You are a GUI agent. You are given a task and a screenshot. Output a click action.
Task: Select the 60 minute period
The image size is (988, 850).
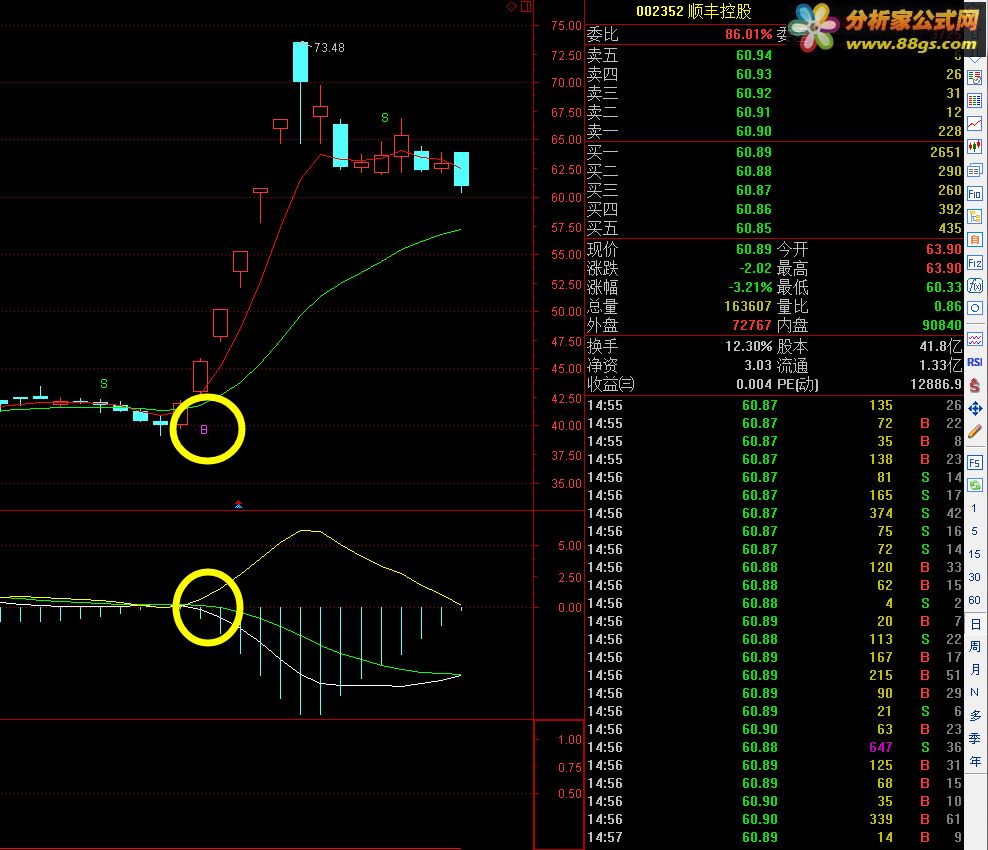974,600
